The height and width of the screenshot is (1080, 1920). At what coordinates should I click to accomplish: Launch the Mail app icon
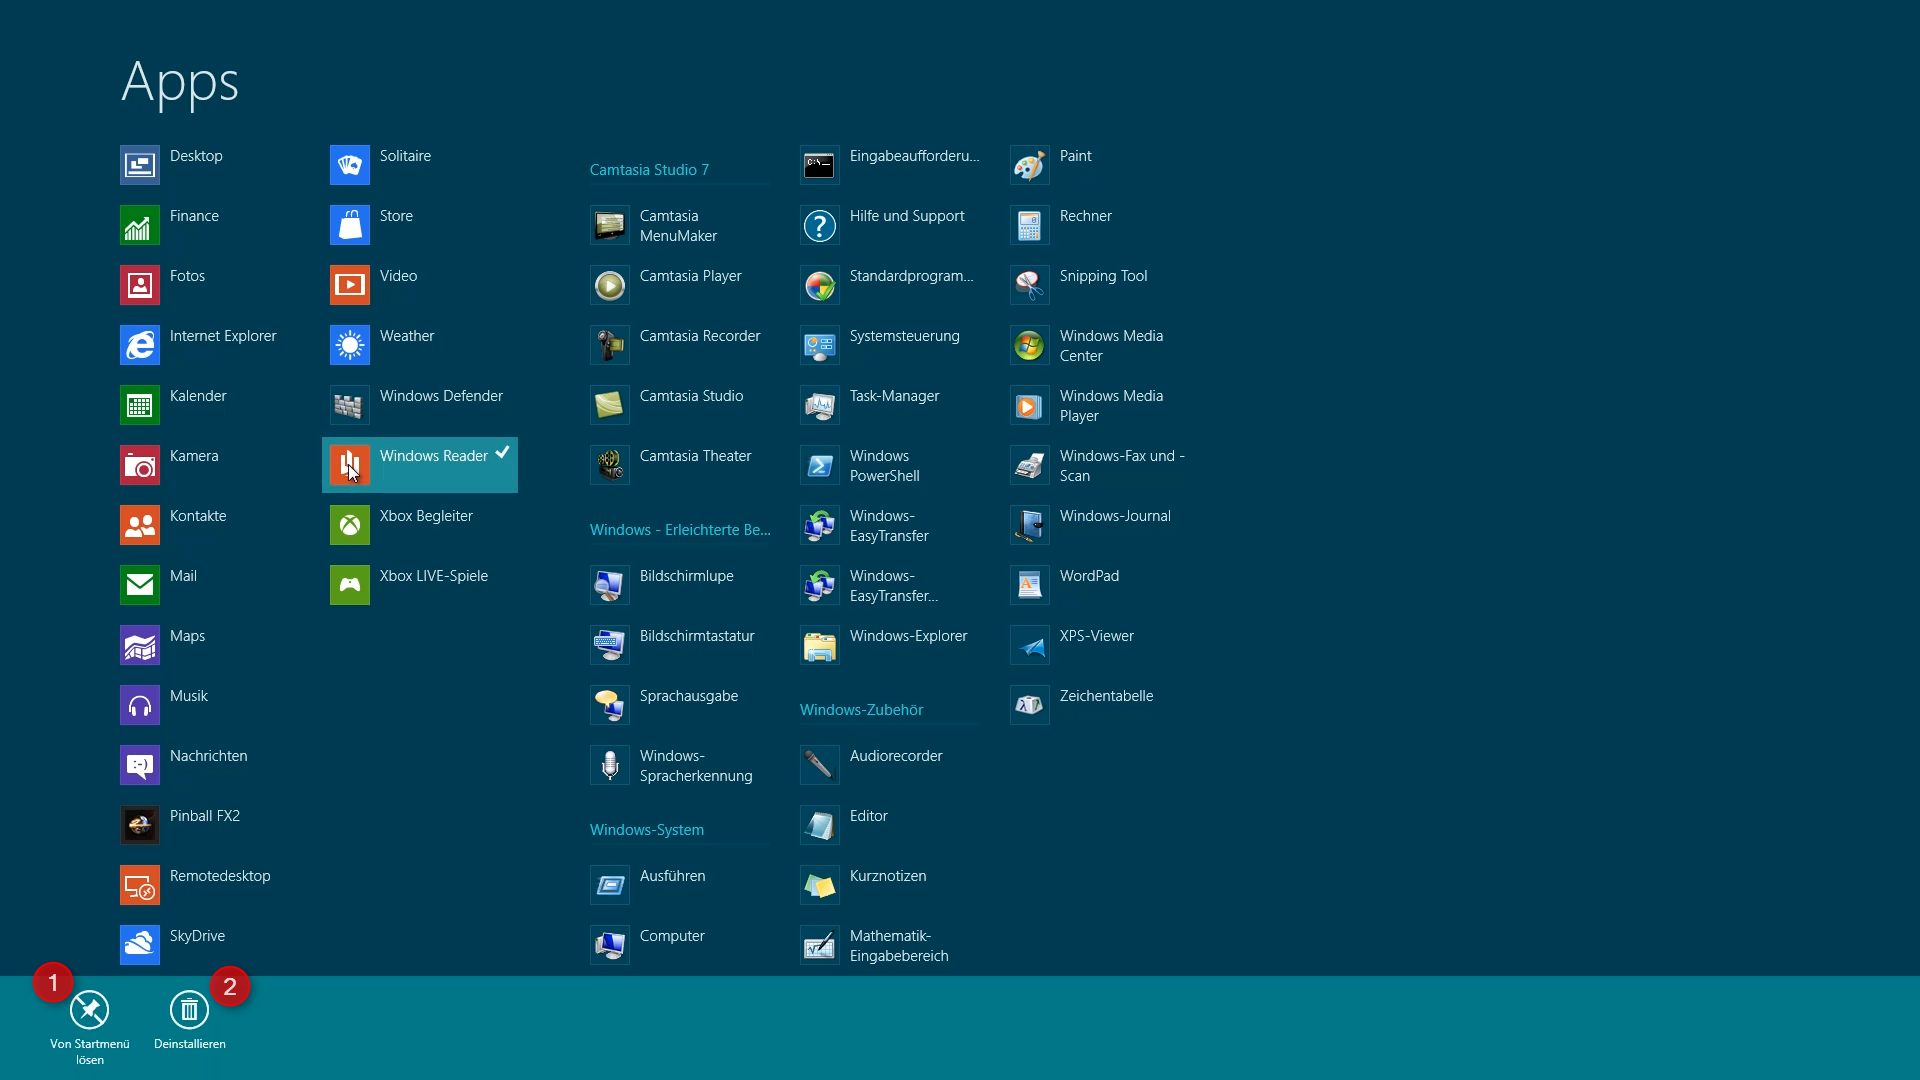pyautogui.click(x=140, y=585)
